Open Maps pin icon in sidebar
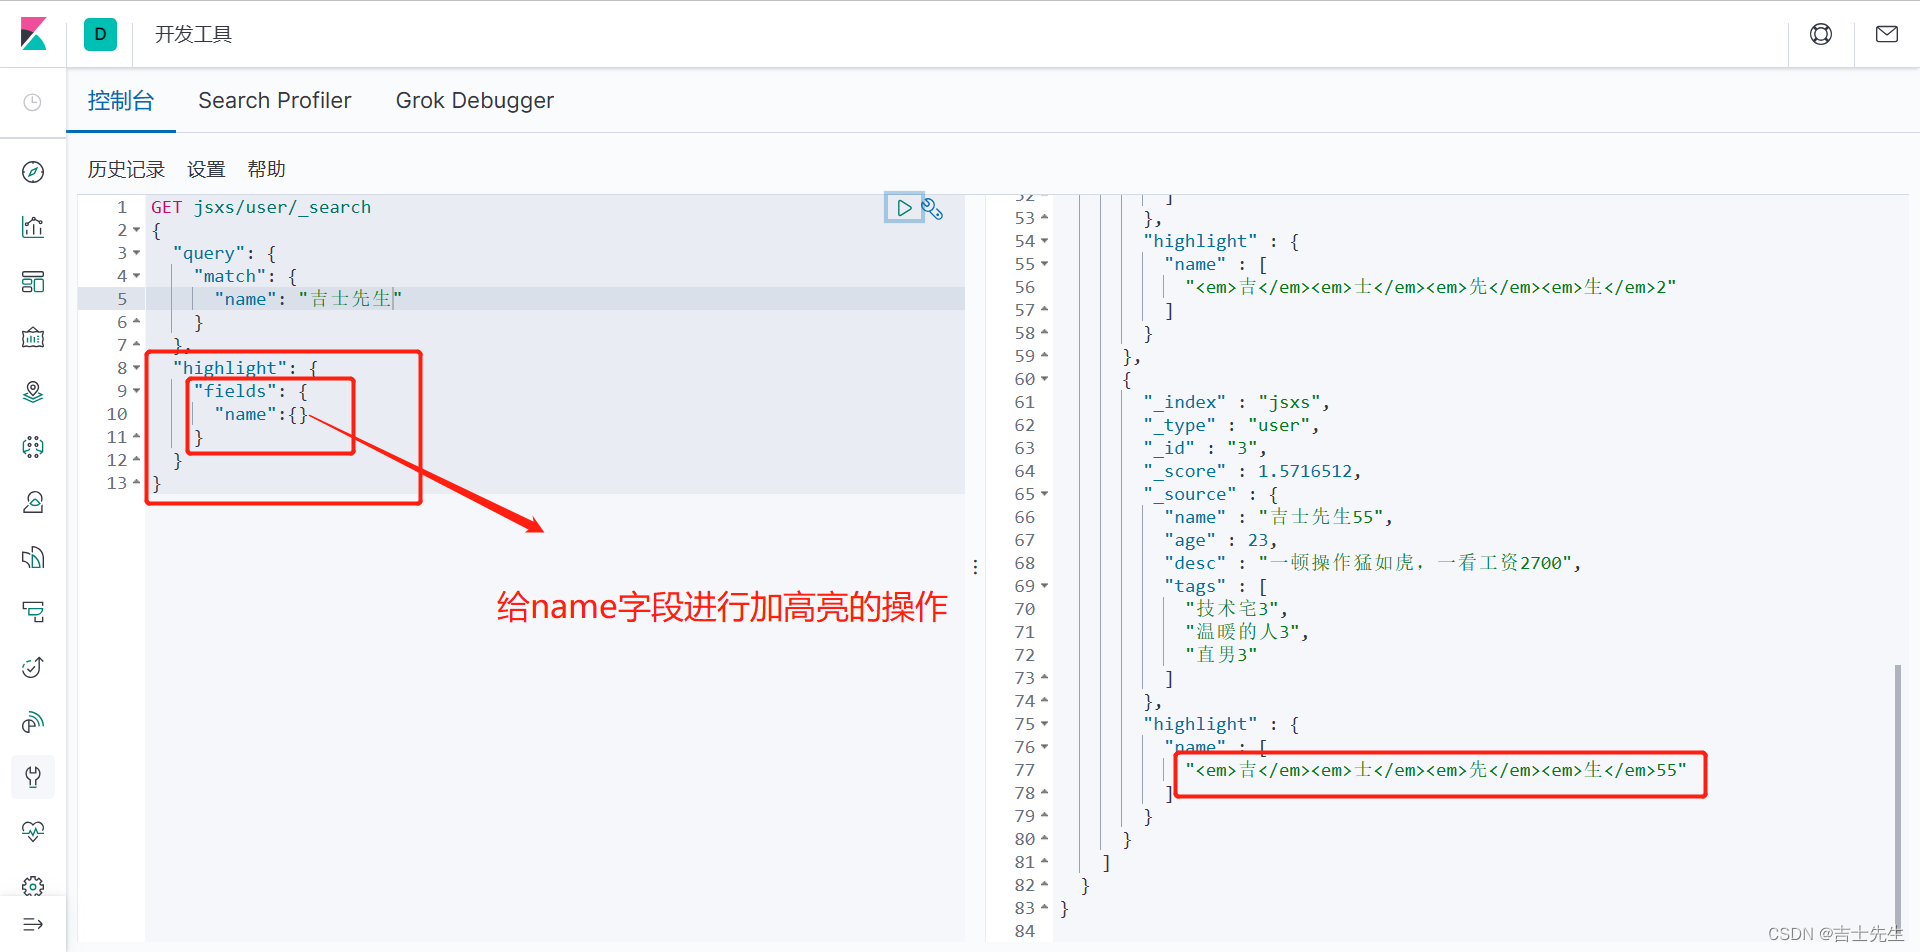 [33, 392]
